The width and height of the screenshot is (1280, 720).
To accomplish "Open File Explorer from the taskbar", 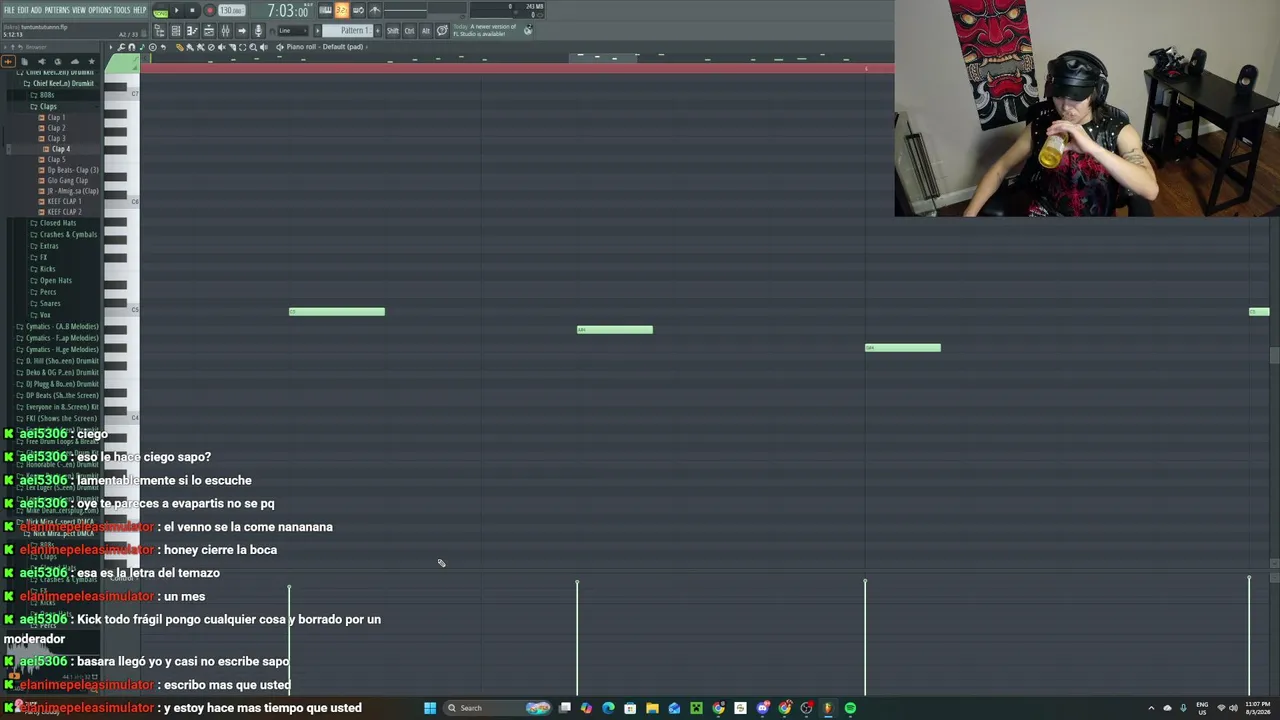I will coord(652,708).
